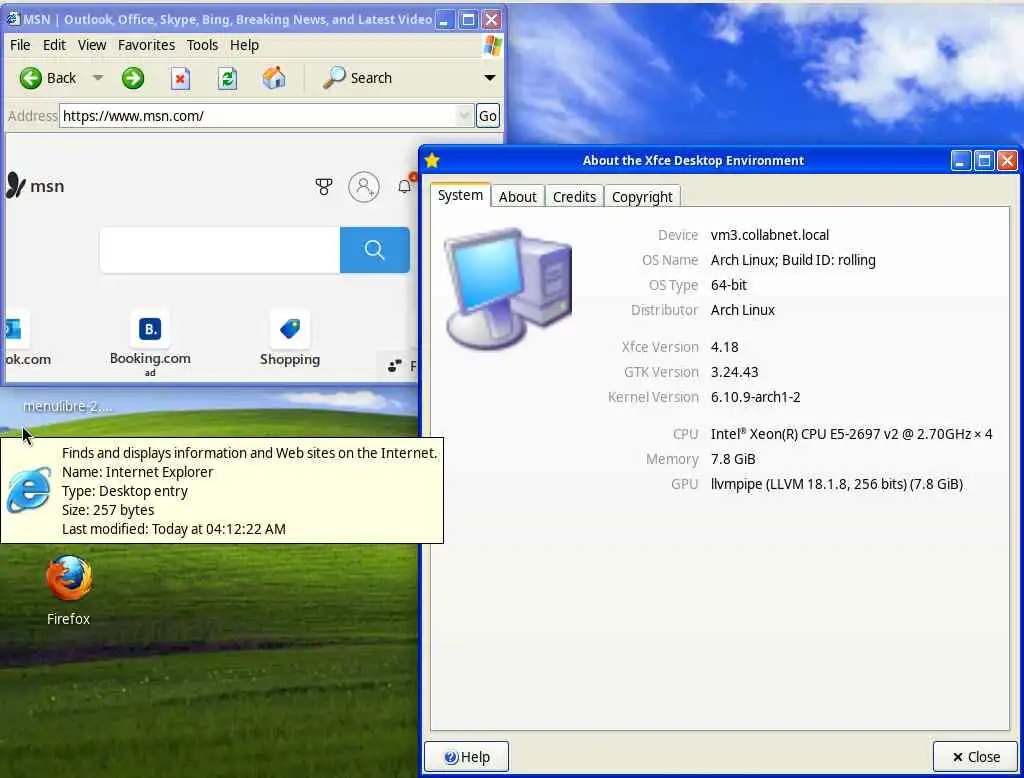Click the green Forward arrow icon
The image size is (1024, 778).
pos(133,78)
